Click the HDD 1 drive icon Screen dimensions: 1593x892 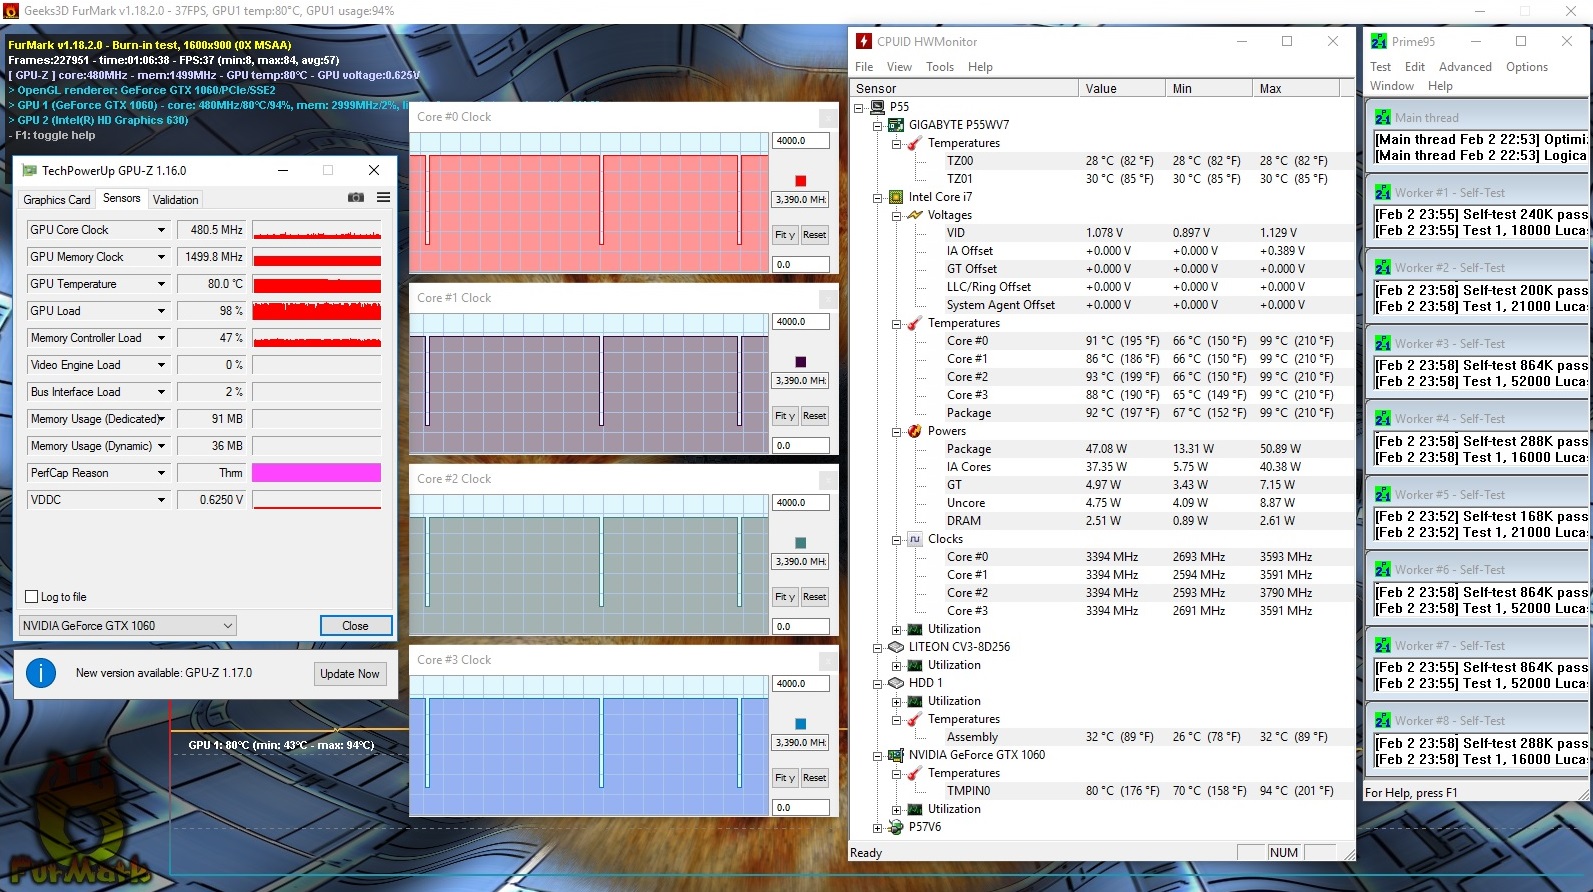click(896, 683)
